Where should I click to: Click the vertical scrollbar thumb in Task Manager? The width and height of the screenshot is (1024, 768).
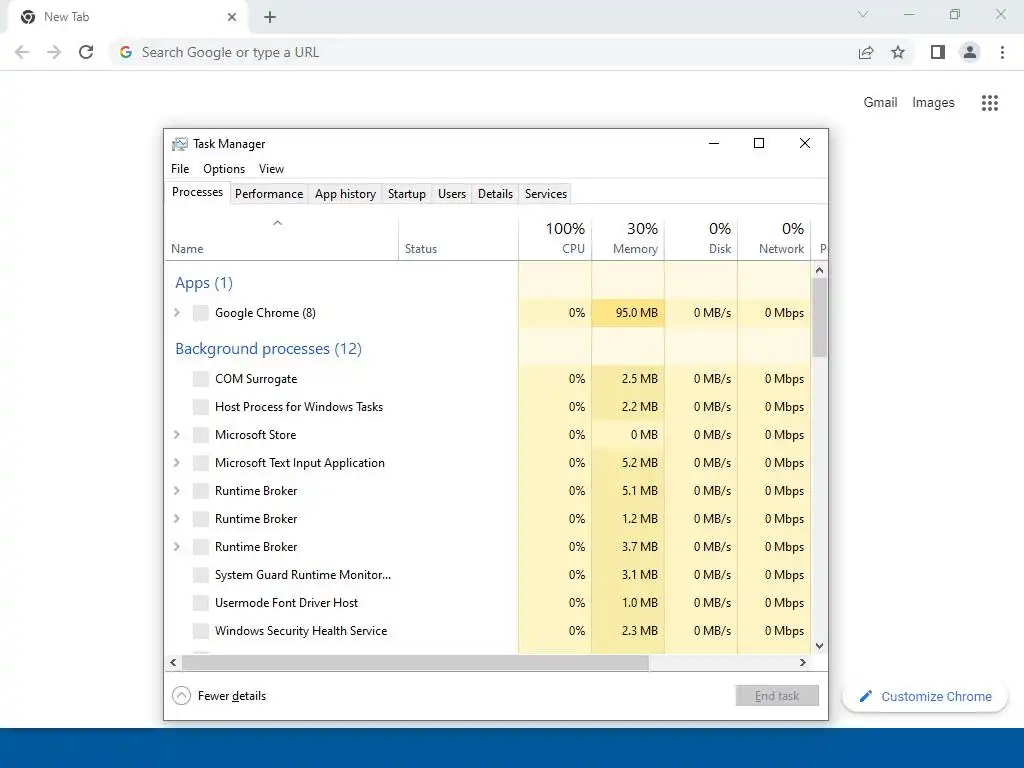820,317
